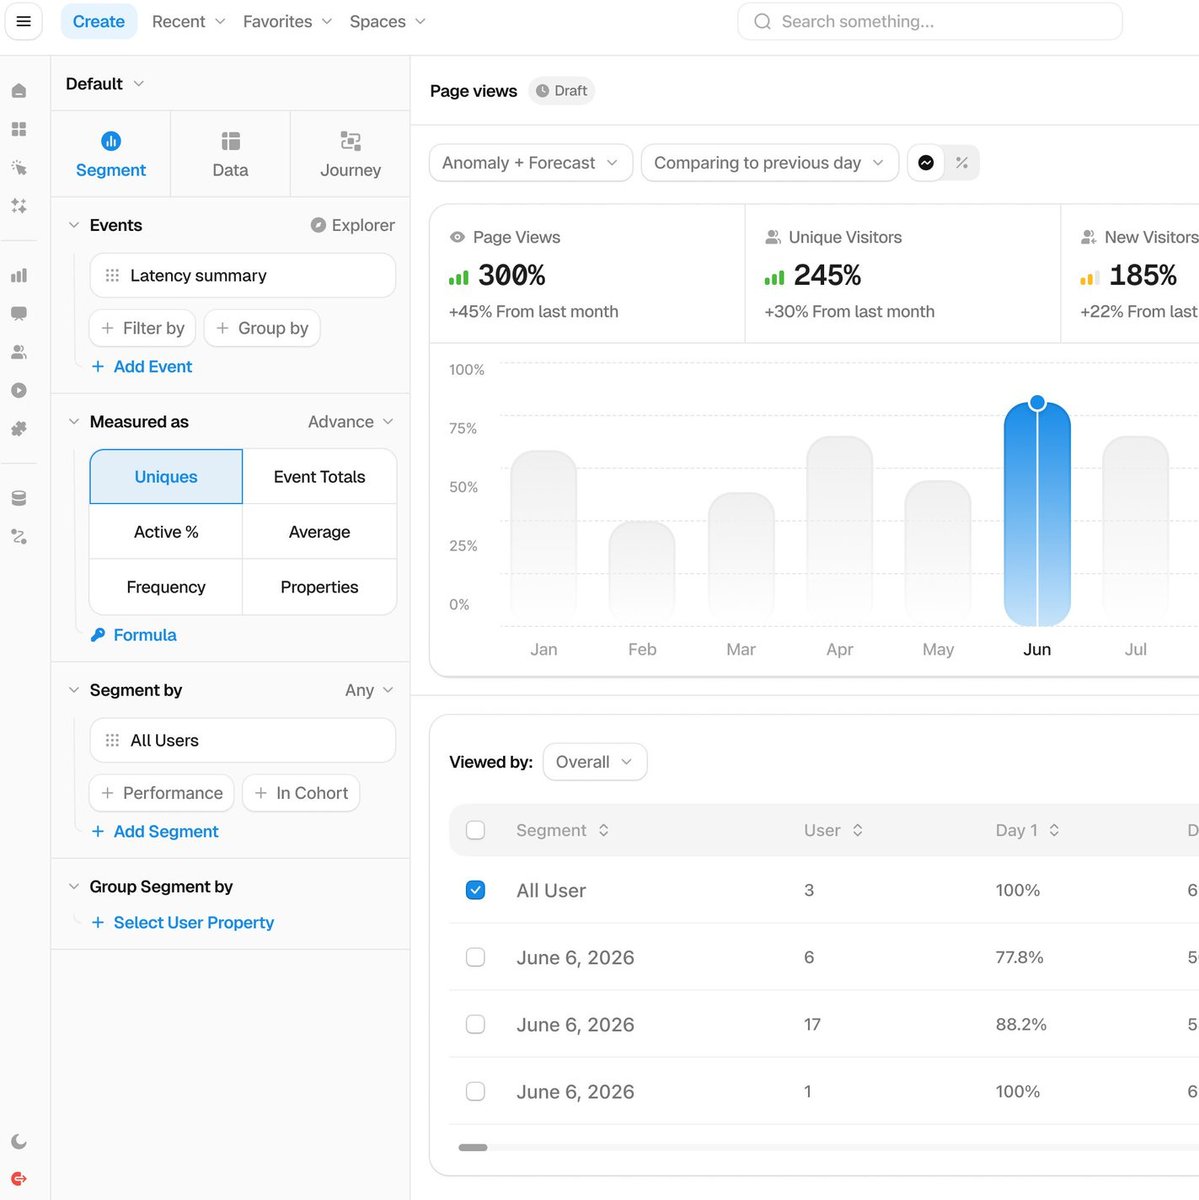This screenshot has width=1199, height=1200.
Task: Open the database icon in sidebar
Action: tap(19, 498)
